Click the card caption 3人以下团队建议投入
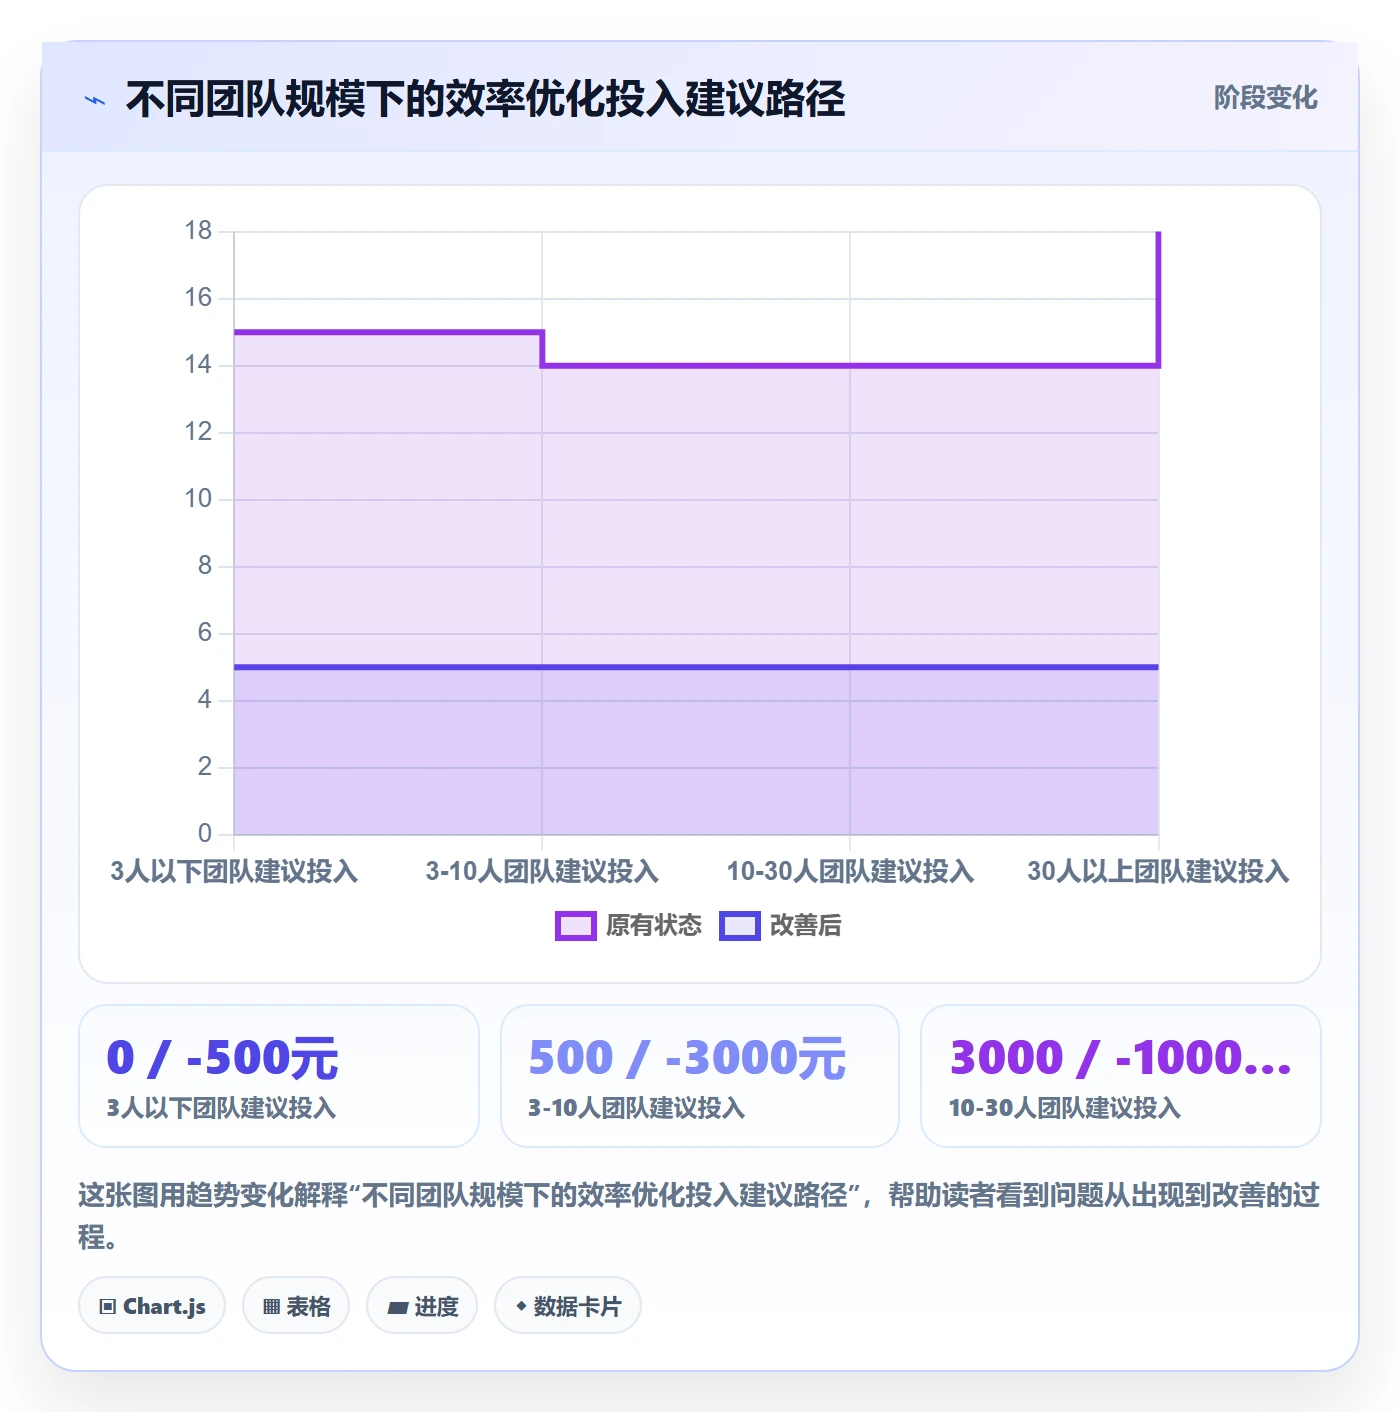This screenshot has height=1412, width=1400. (x=221, y=1108)
